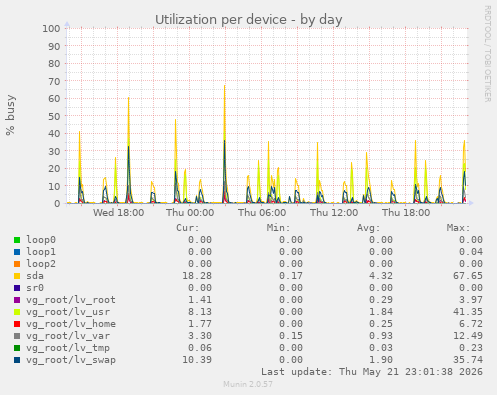Select the vg_root/lv_home legend label
The height and width of the screenshot is (395, 497).
coord(71,324)
